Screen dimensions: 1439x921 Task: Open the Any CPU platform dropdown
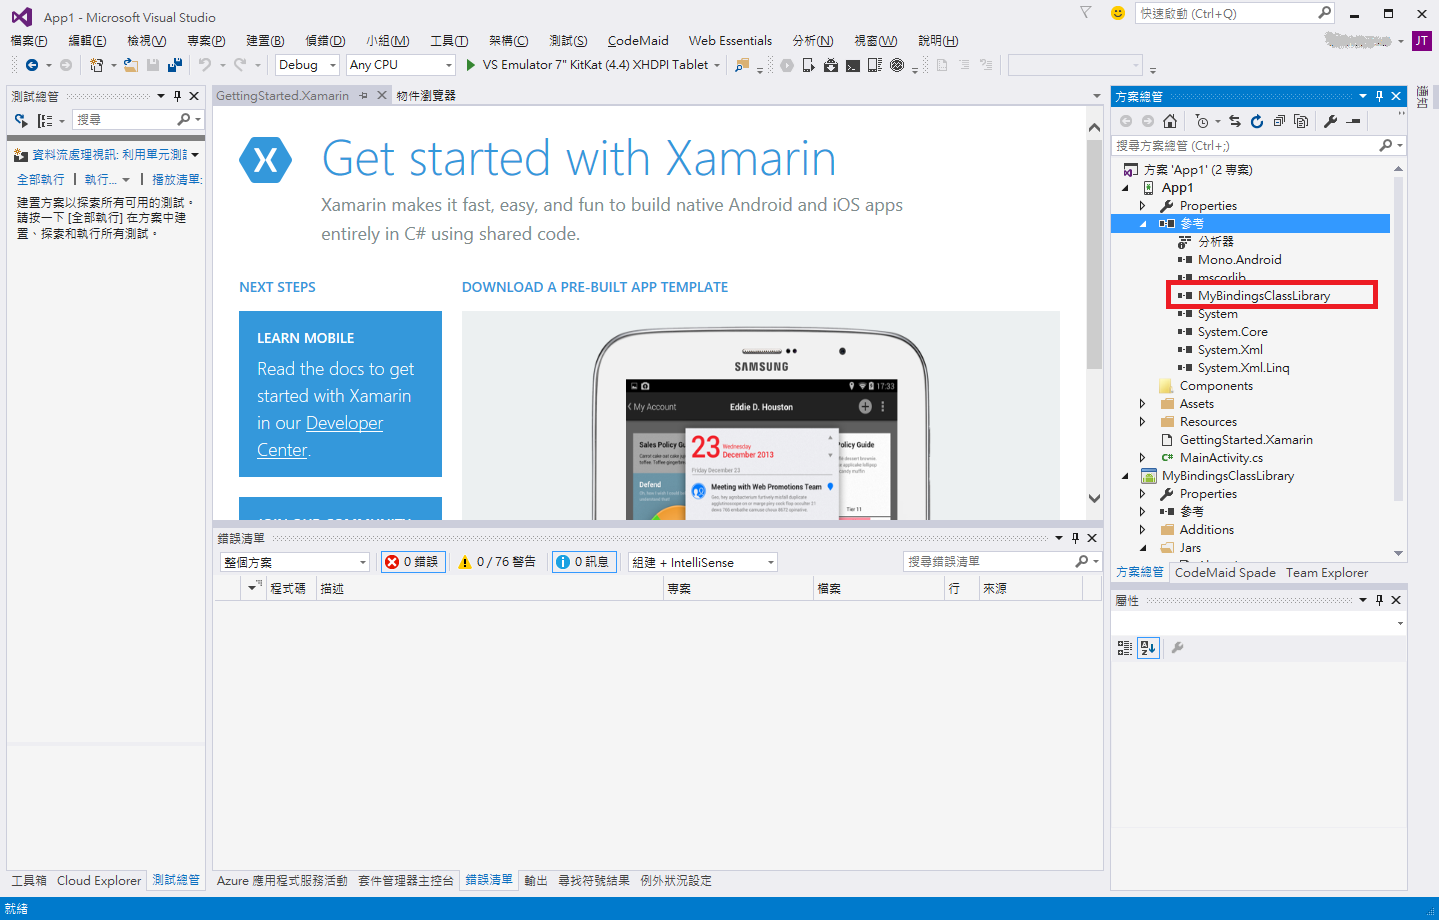(401, 65)
